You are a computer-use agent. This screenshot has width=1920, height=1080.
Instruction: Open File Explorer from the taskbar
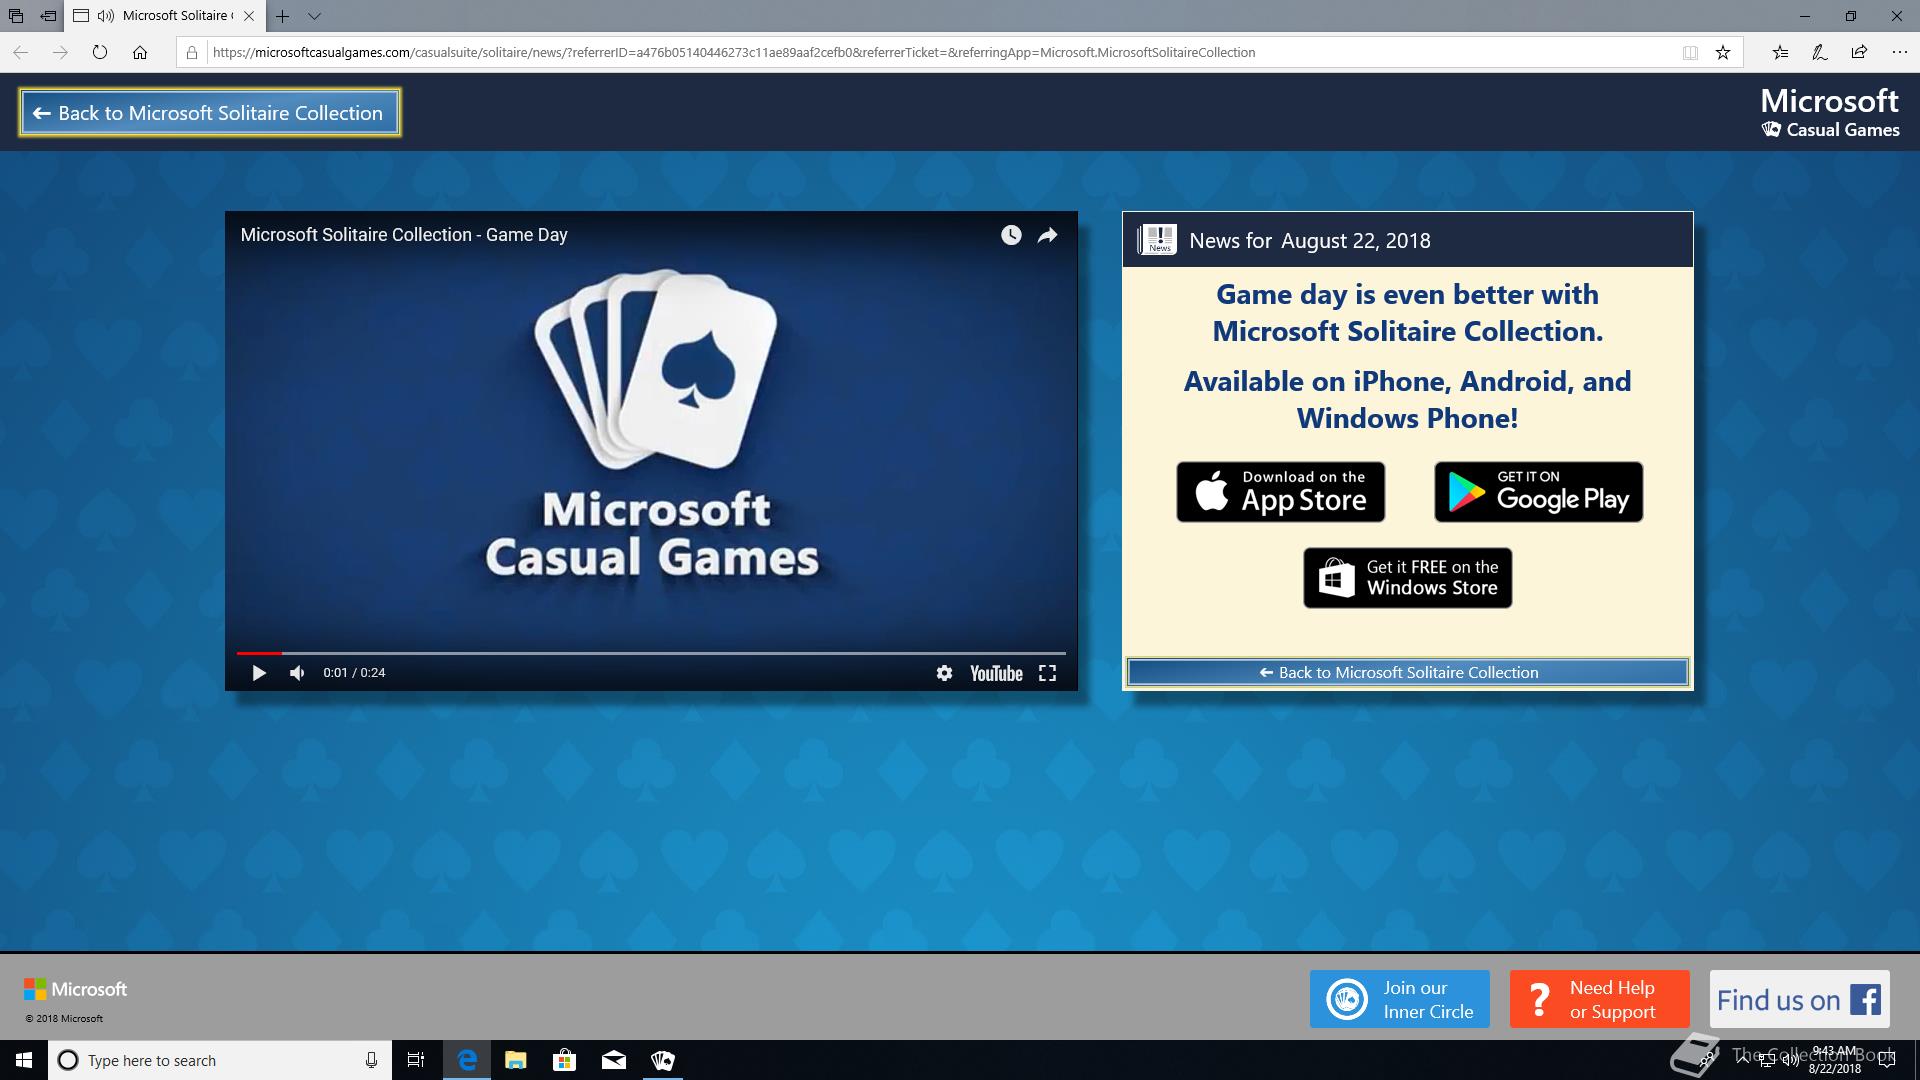pyautogui.click(x=515, y=1060)
